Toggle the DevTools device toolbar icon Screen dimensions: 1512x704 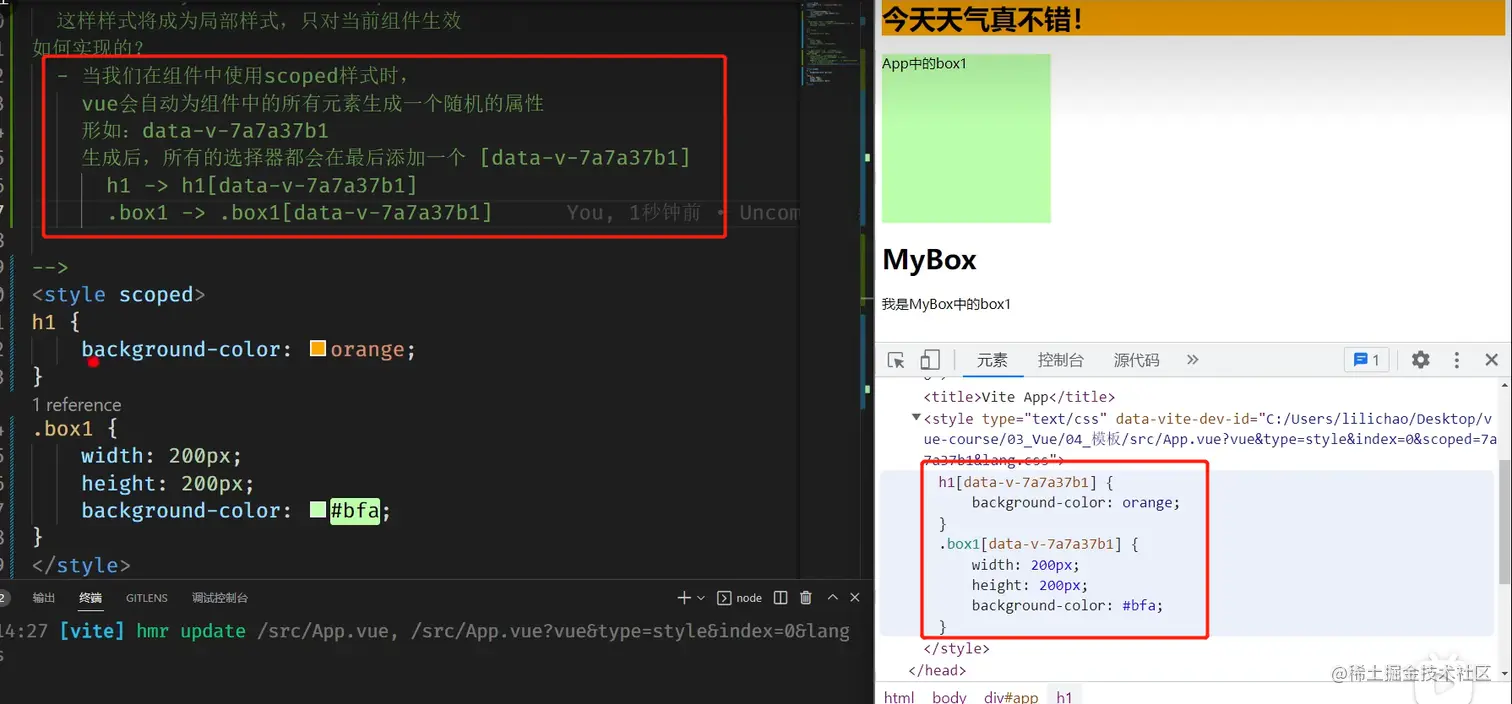click(930, 360)
